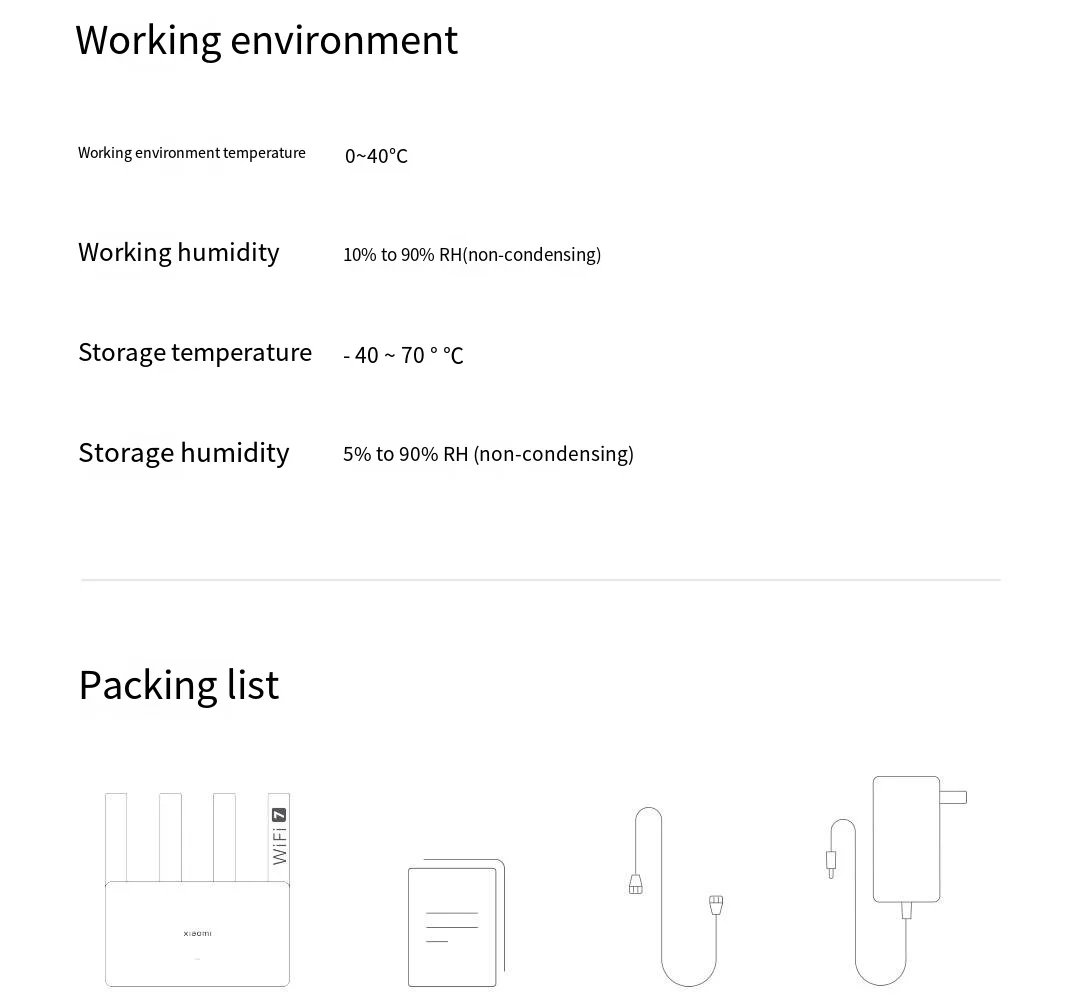Image resolution: width=1080 pixels, height=1000 pixels.
Task: Click the 0~40°C temperature value
Action: click(x=376, y=156)
